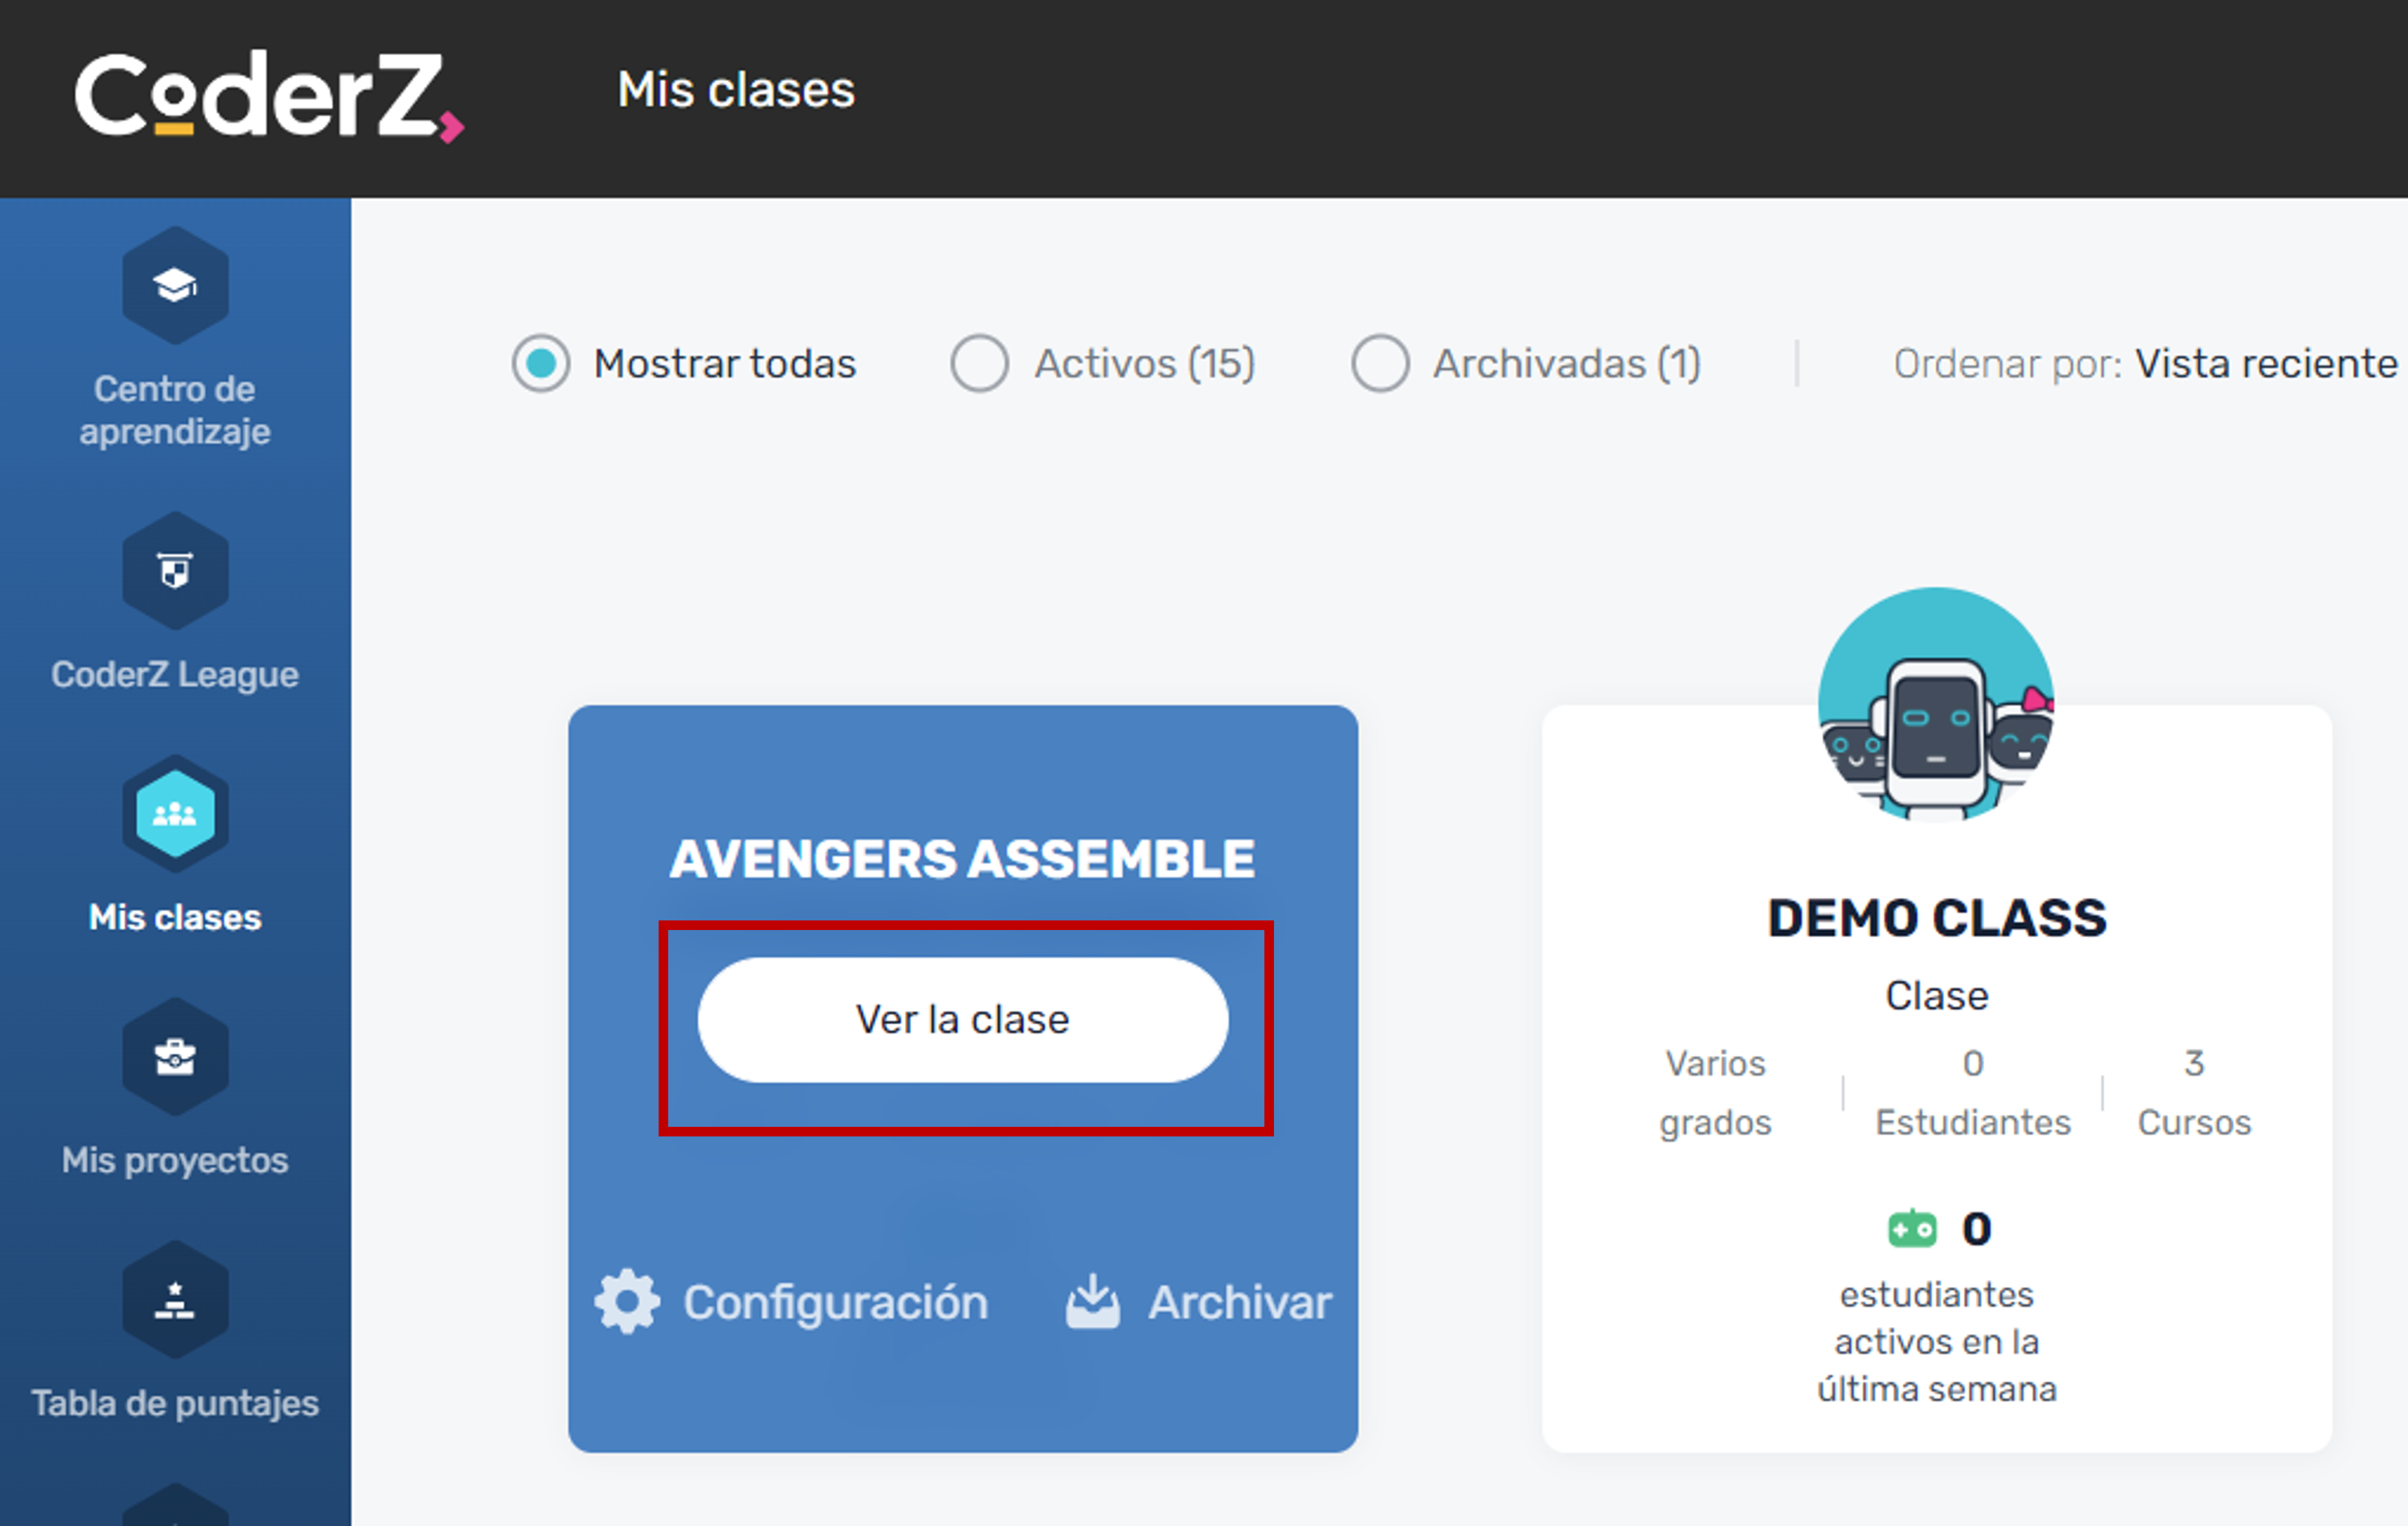Select the Mis clases group icon
The height and width of the screenshot is (1526, 2408).
[x=175, y=814]
